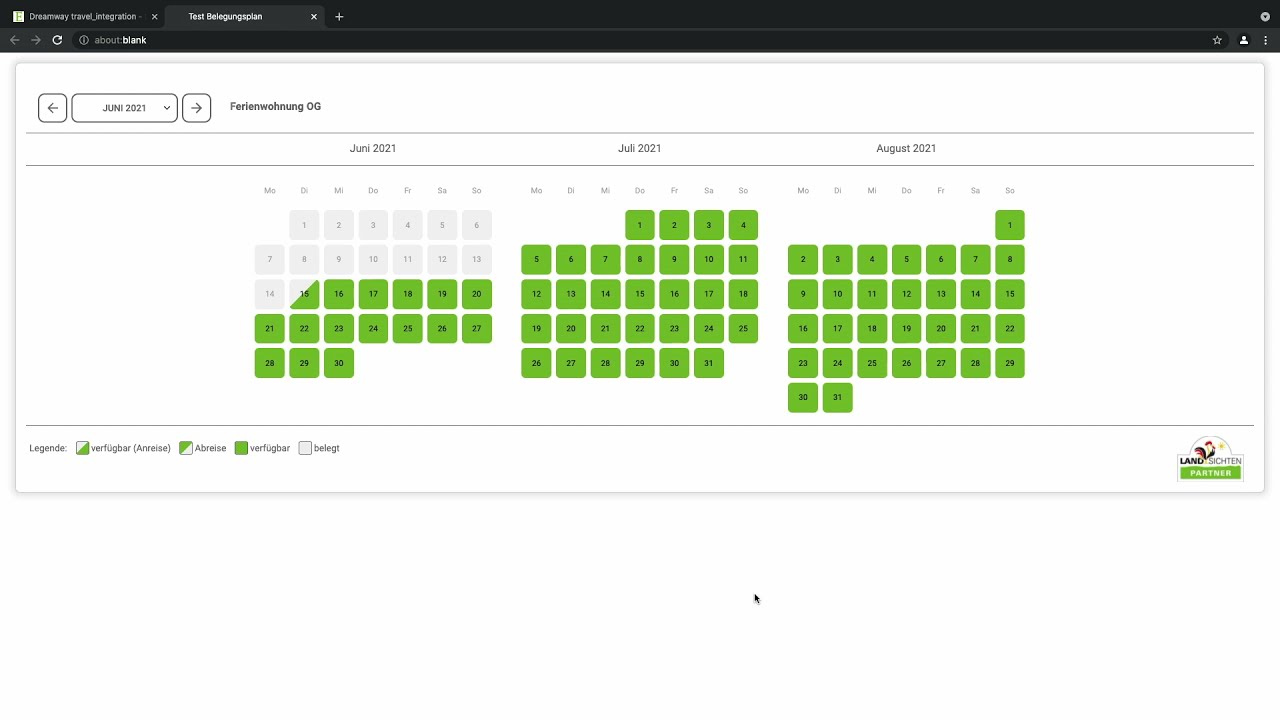
Task: Go to the previous month with the left arrow
Action: click(53, 108)
